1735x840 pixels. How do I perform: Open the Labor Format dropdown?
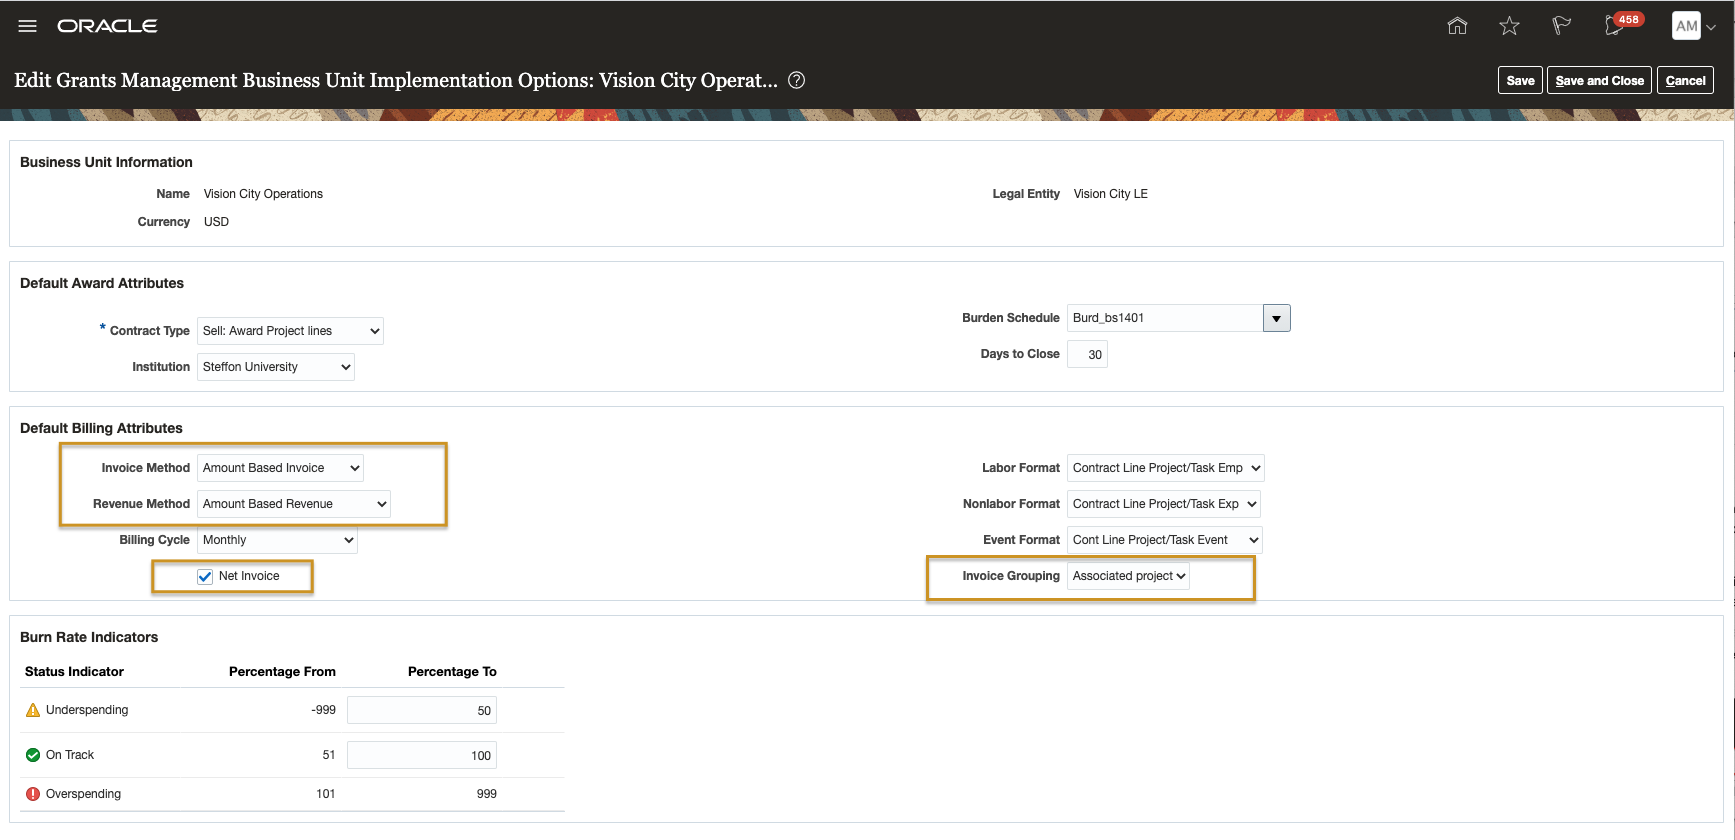point(1165,468)
